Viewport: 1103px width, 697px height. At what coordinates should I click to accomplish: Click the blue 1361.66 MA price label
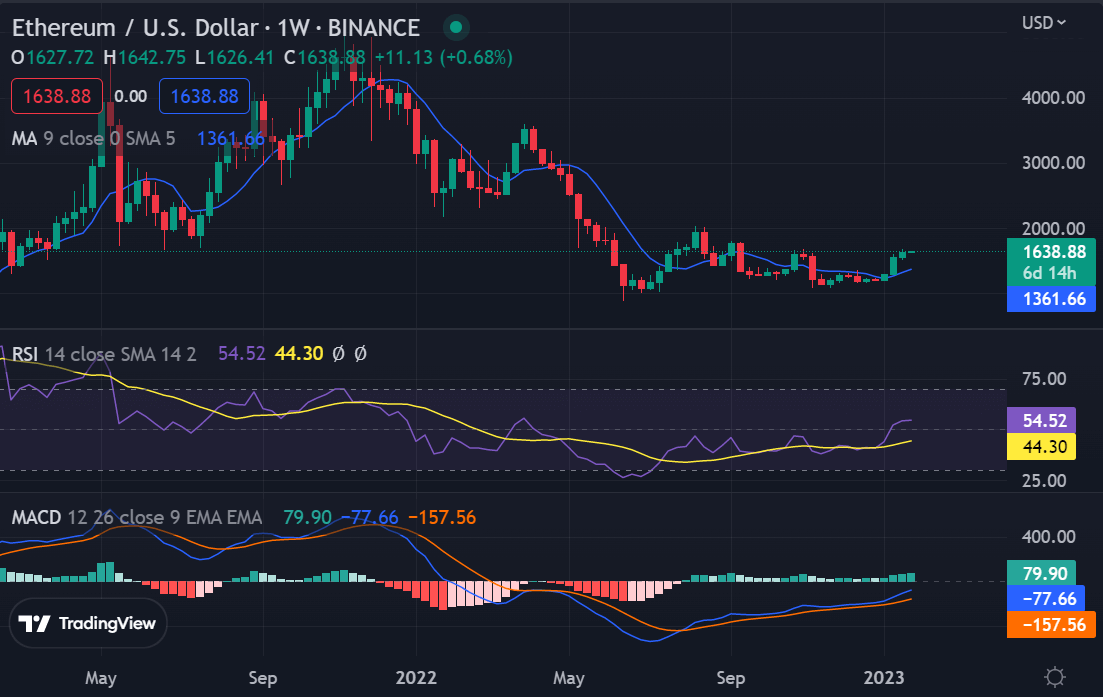[1051, 299]
